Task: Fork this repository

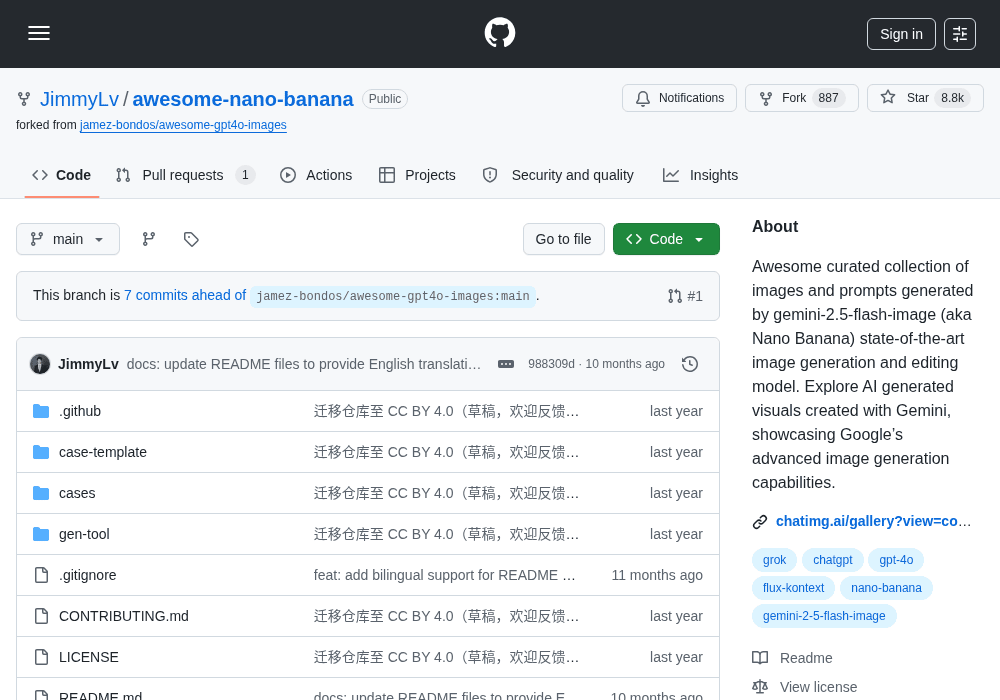Action: click(801, 98)
